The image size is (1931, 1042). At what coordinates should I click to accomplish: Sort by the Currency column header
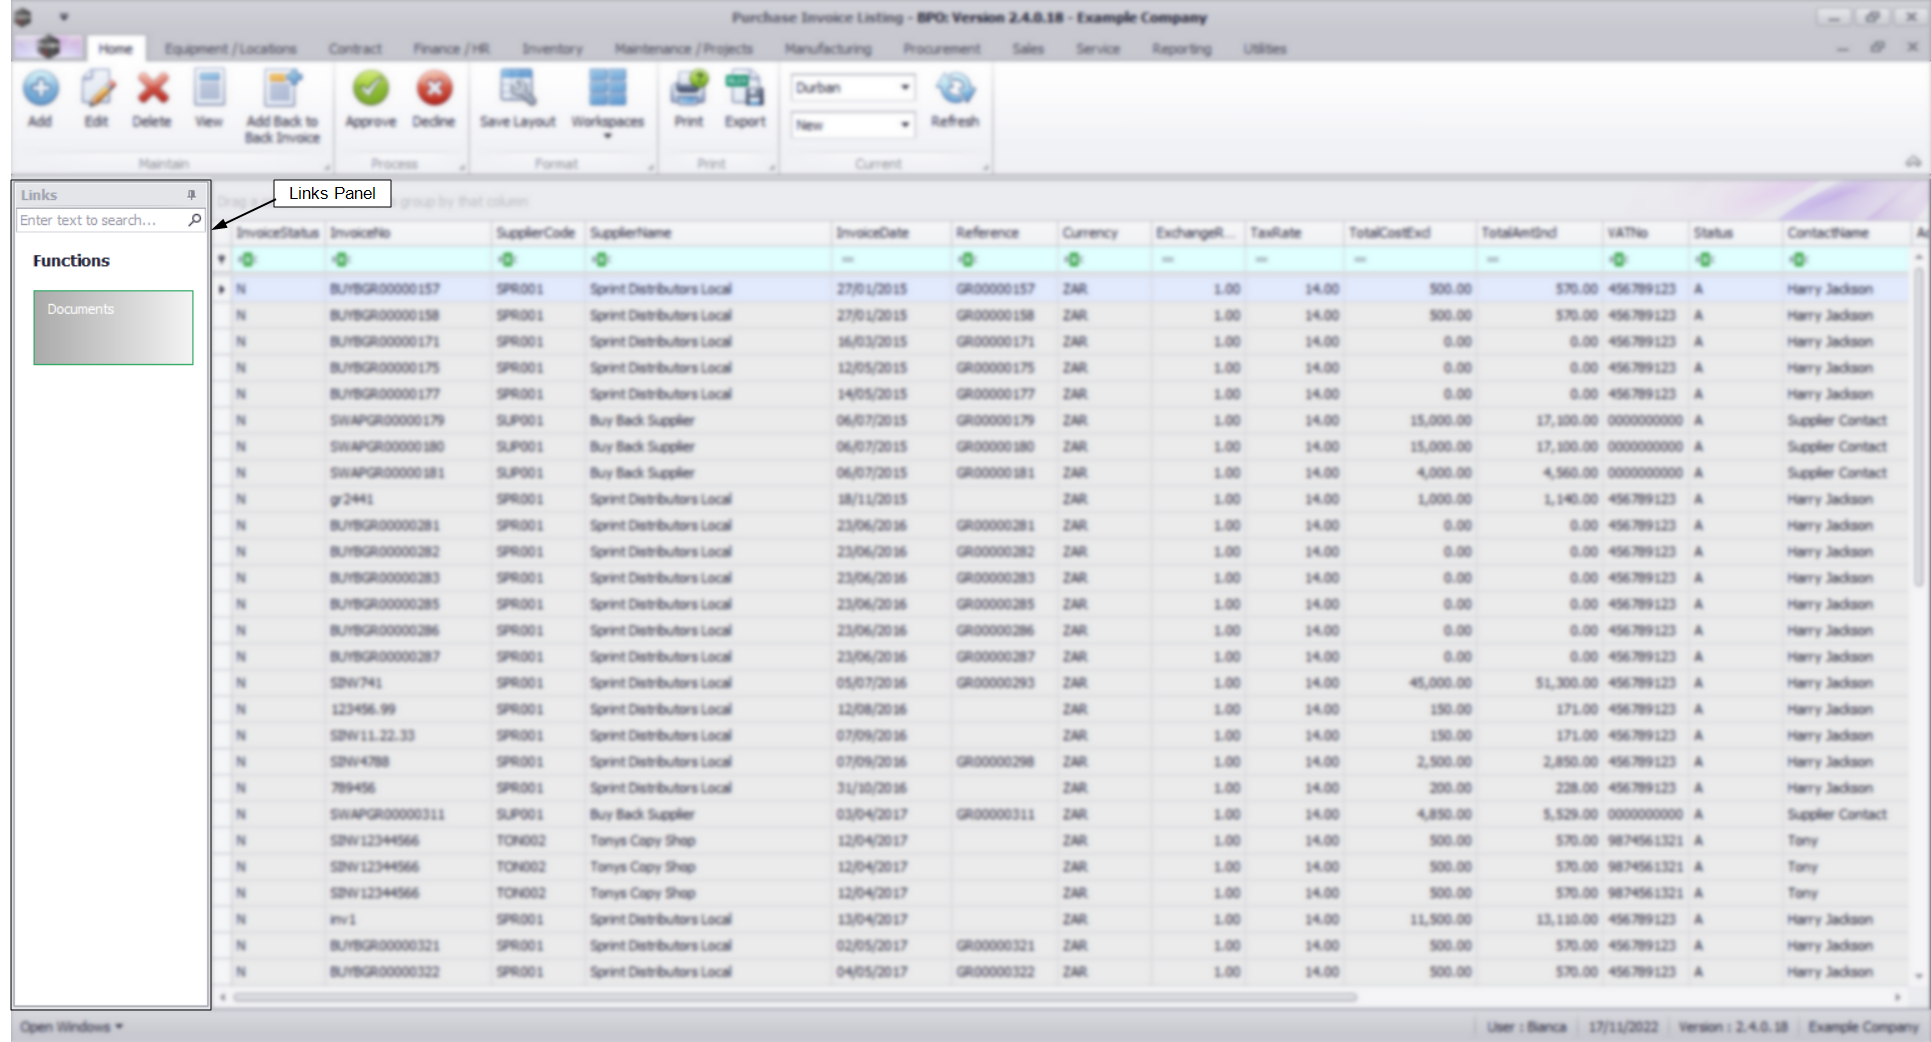tap(1104, 233)
